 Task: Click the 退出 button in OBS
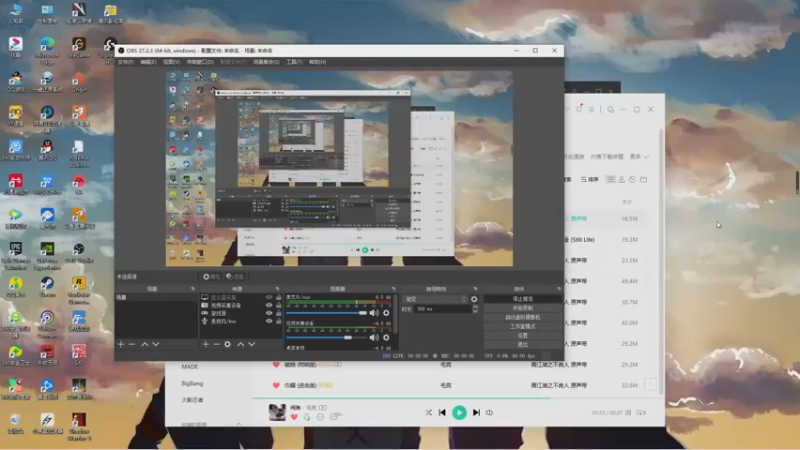tap(522, 345)
